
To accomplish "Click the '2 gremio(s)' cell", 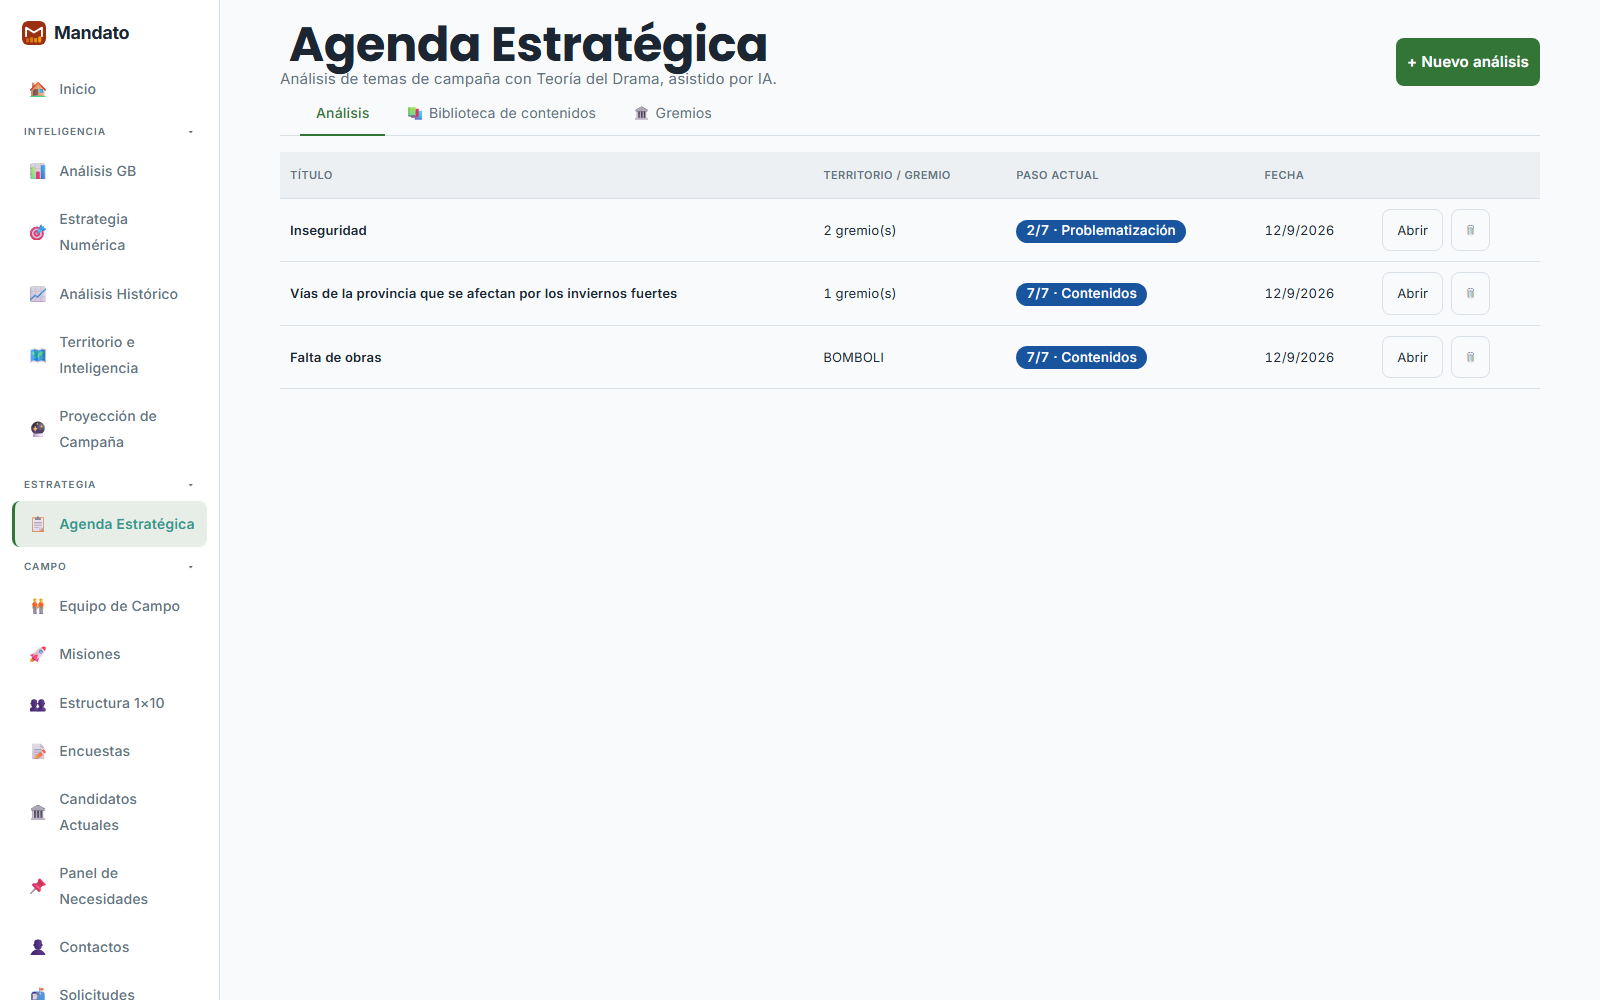I will [859, 231].
